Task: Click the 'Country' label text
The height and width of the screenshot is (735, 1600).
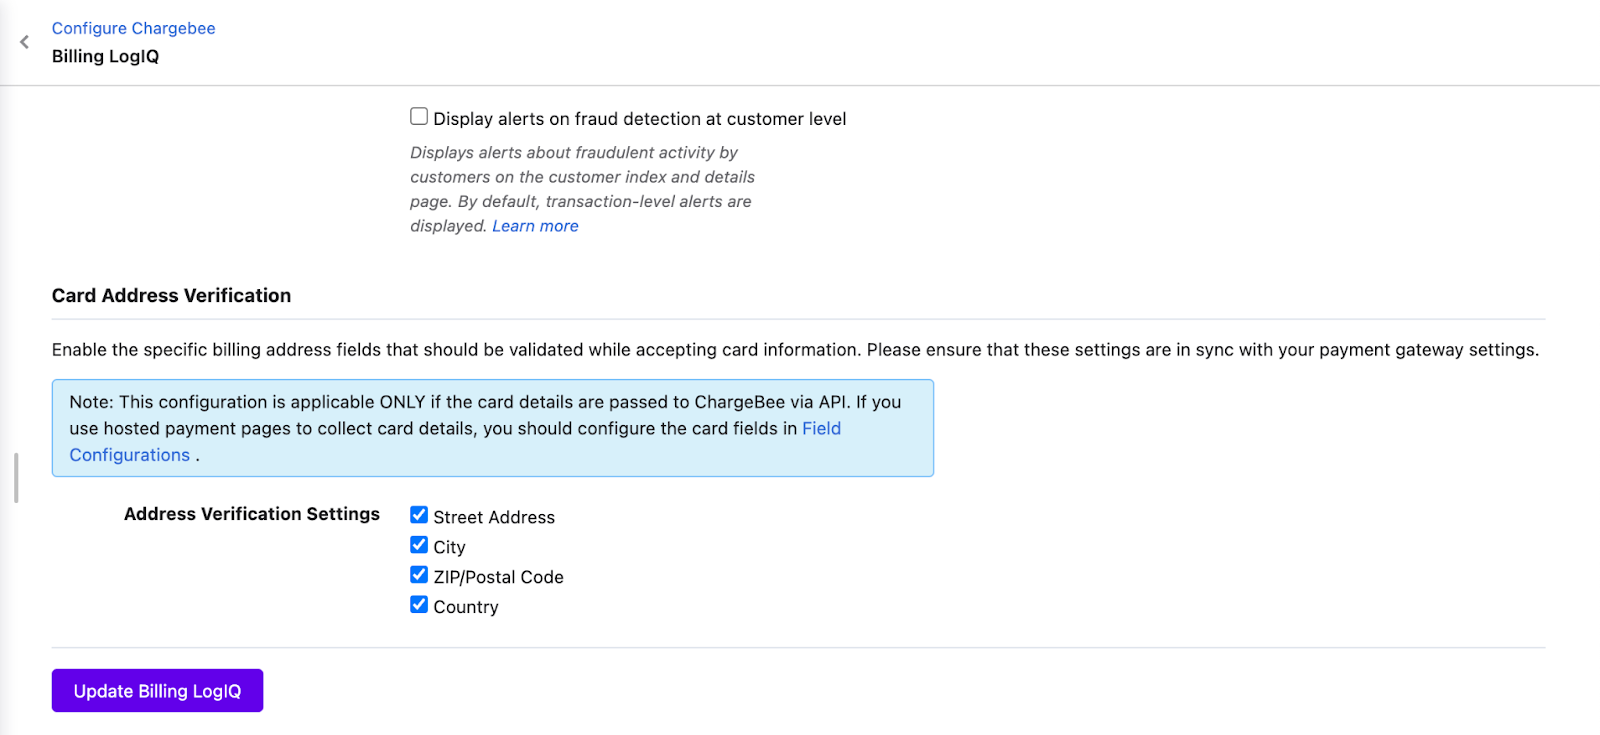Action: coord(466,607)
